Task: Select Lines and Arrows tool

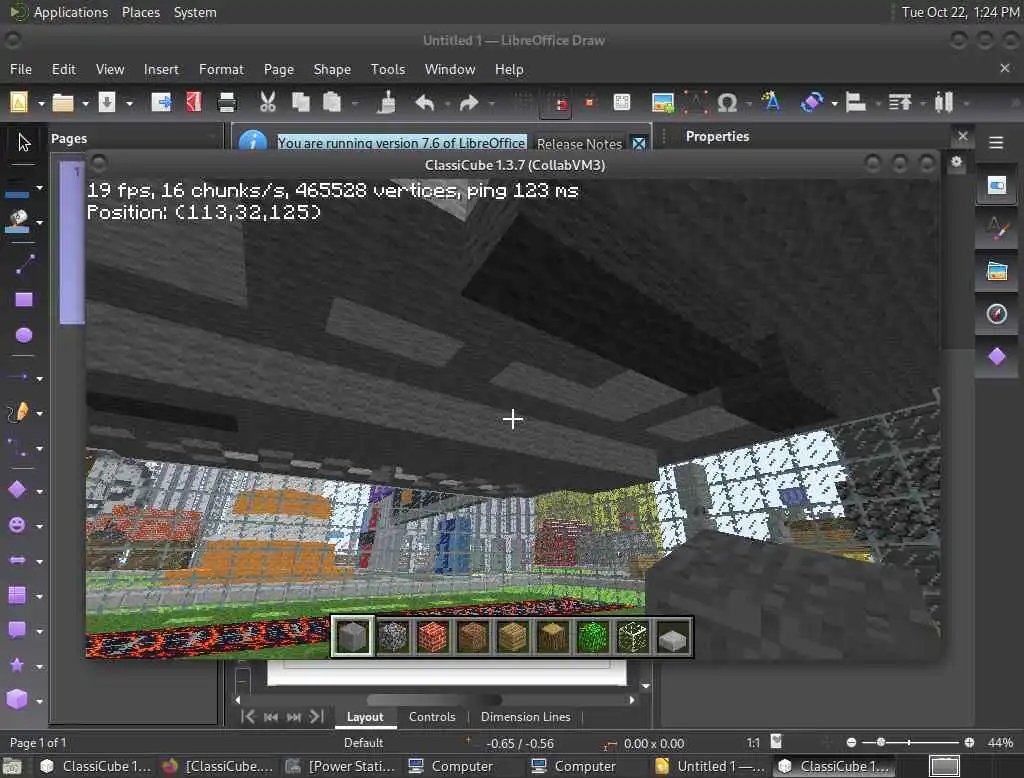Action: [x=18, y=377]
